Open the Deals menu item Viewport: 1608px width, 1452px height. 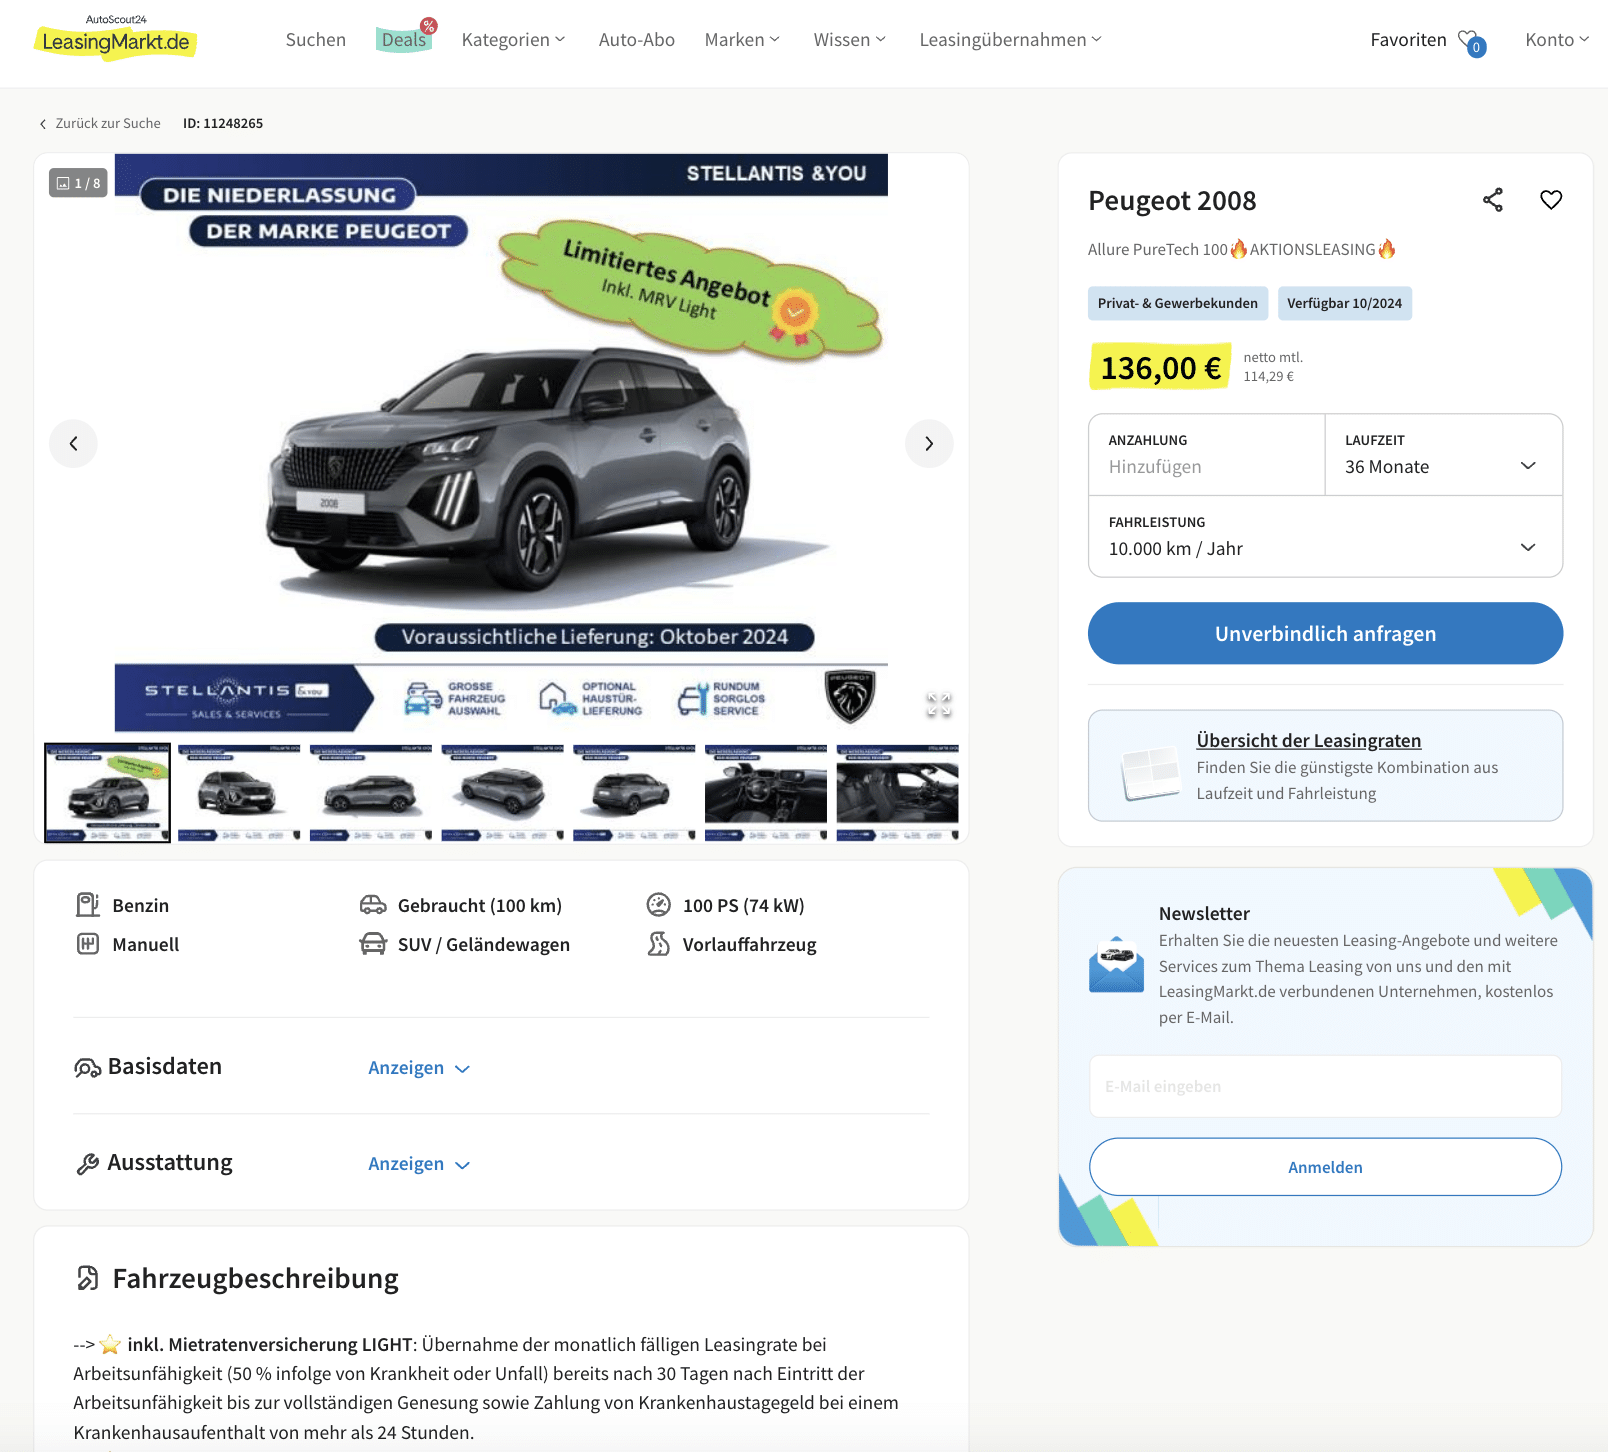click(404, 40)
